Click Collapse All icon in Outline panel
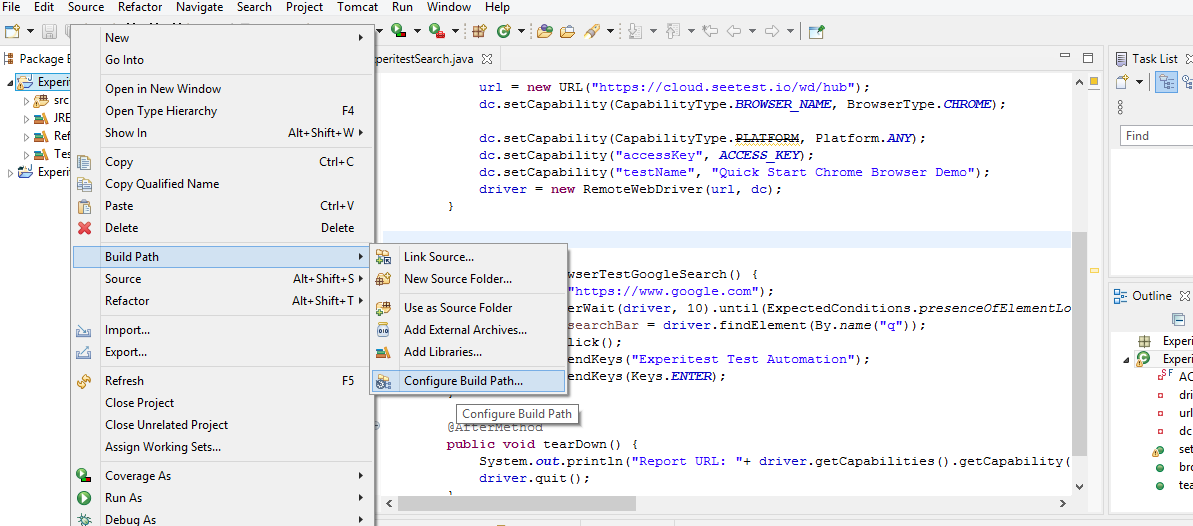This screenshot has height=526, width=1193. pos(1178,319)
